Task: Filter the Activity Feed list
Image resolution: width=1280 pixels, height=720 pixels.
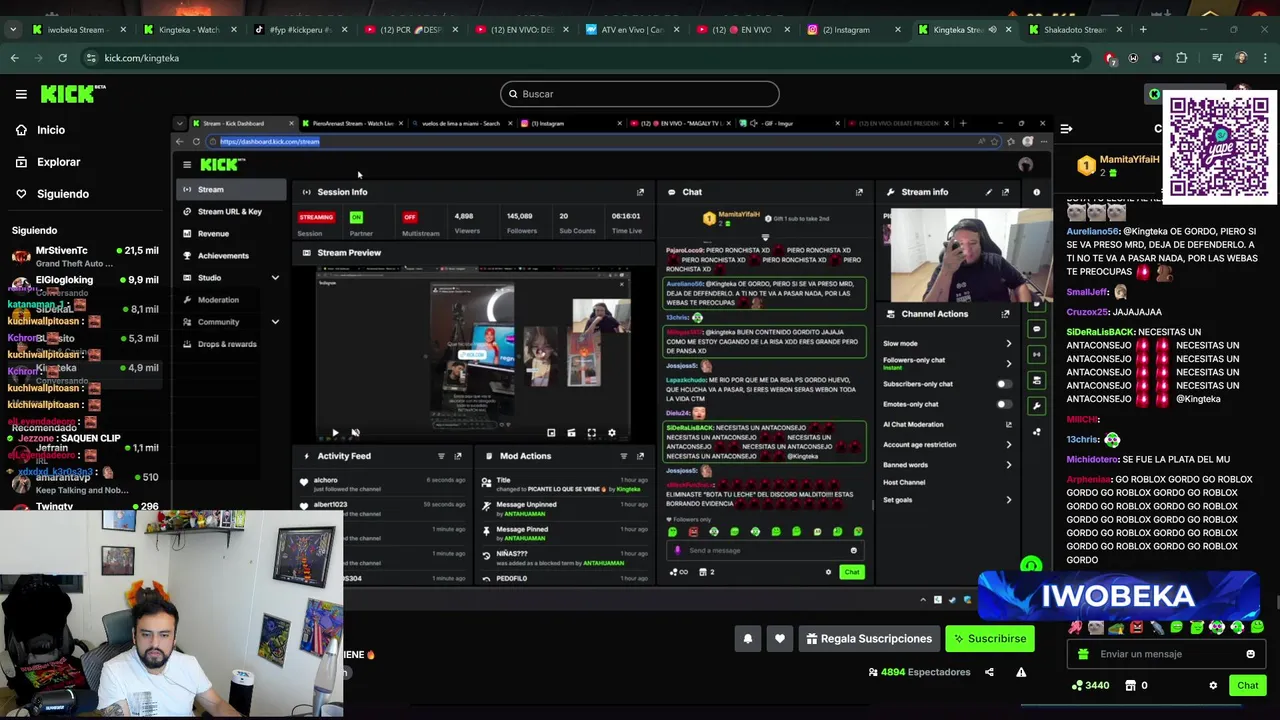Action: (441, 456)
